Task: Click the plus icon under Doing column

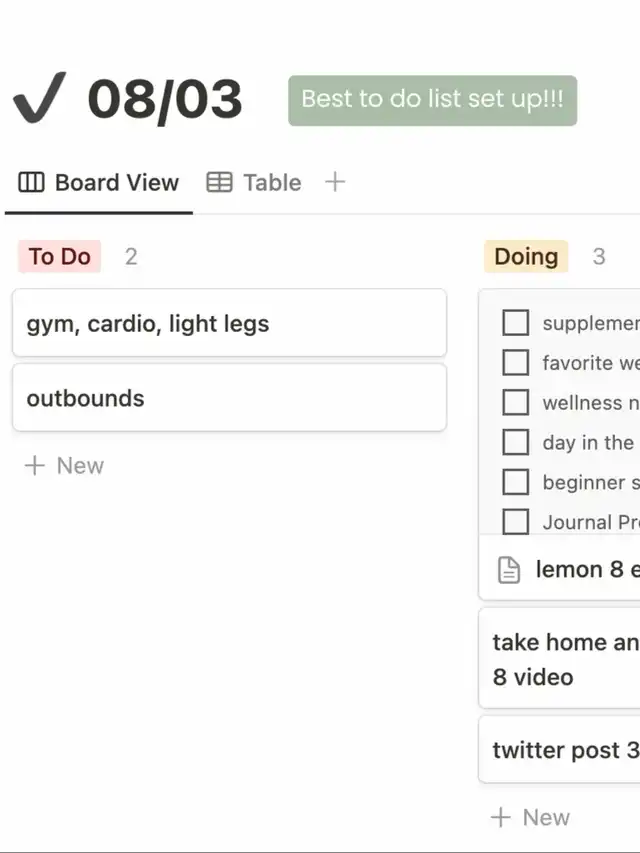Action: [501, 818]
